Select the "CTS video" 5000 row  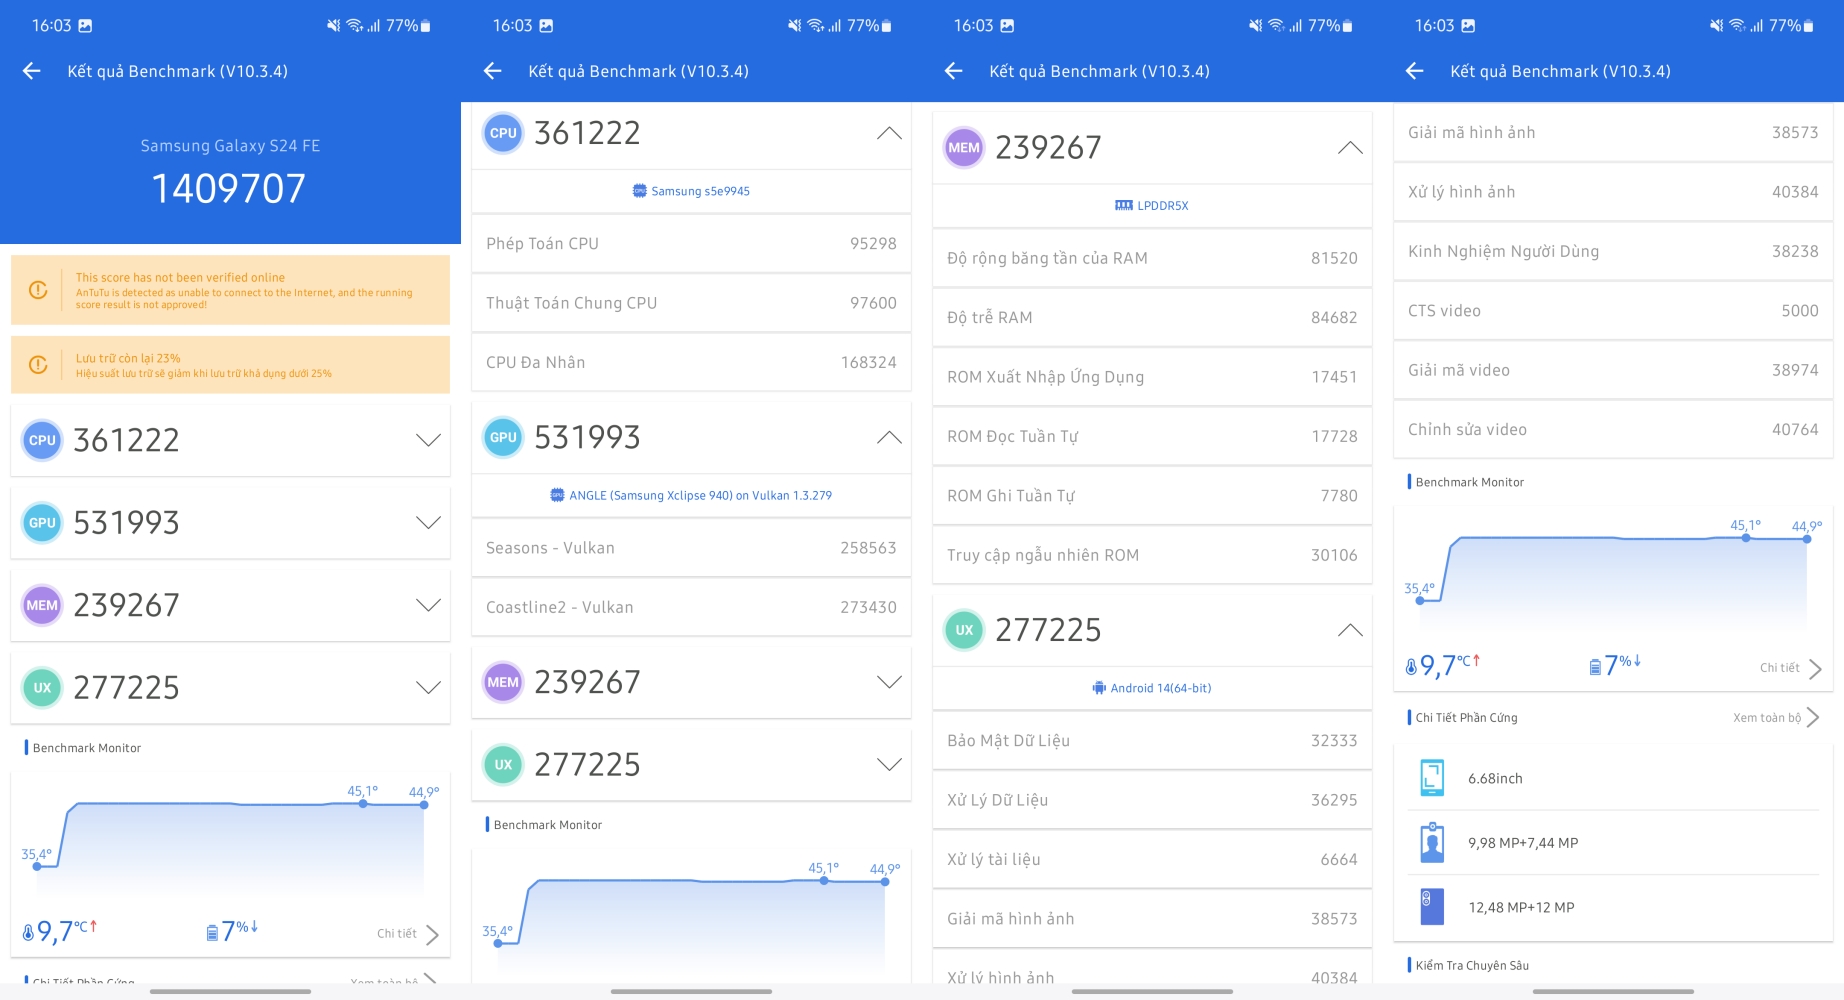click(1613, 311)
